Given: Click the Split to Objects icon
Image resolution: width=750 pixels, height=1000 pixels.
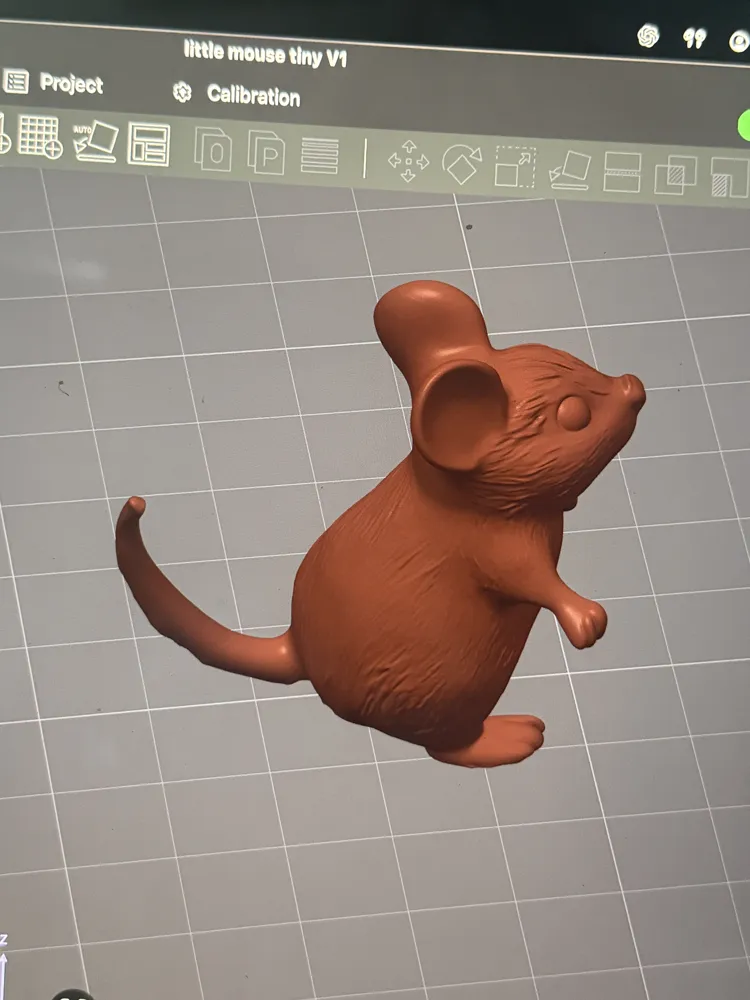Looking at the screenshot, I should [x=213, y=149].
